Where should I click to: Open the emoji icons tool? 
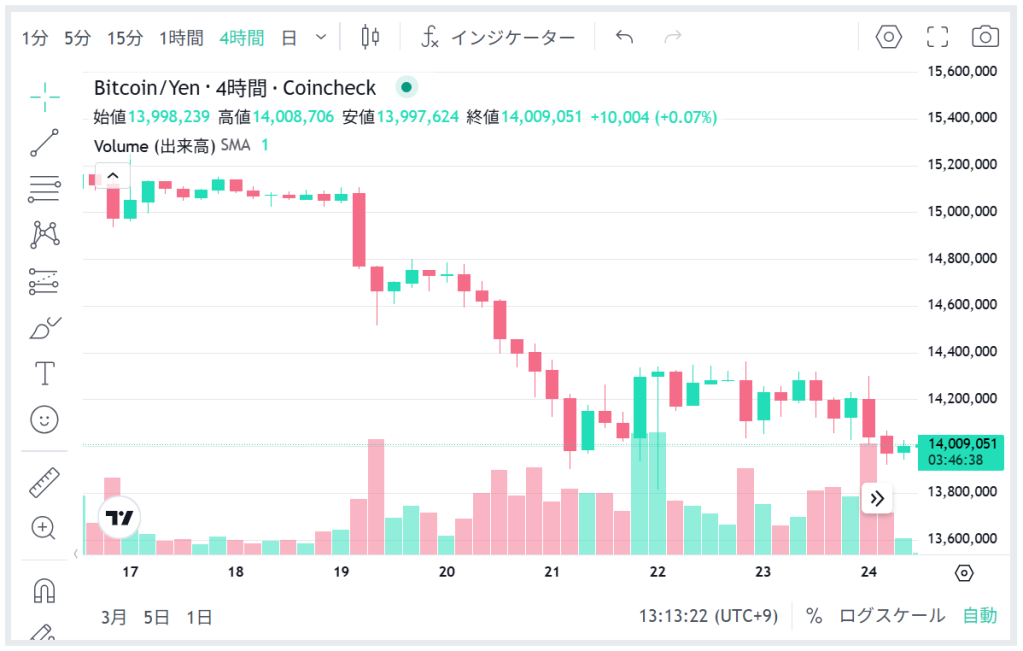(x=45, y=419)
